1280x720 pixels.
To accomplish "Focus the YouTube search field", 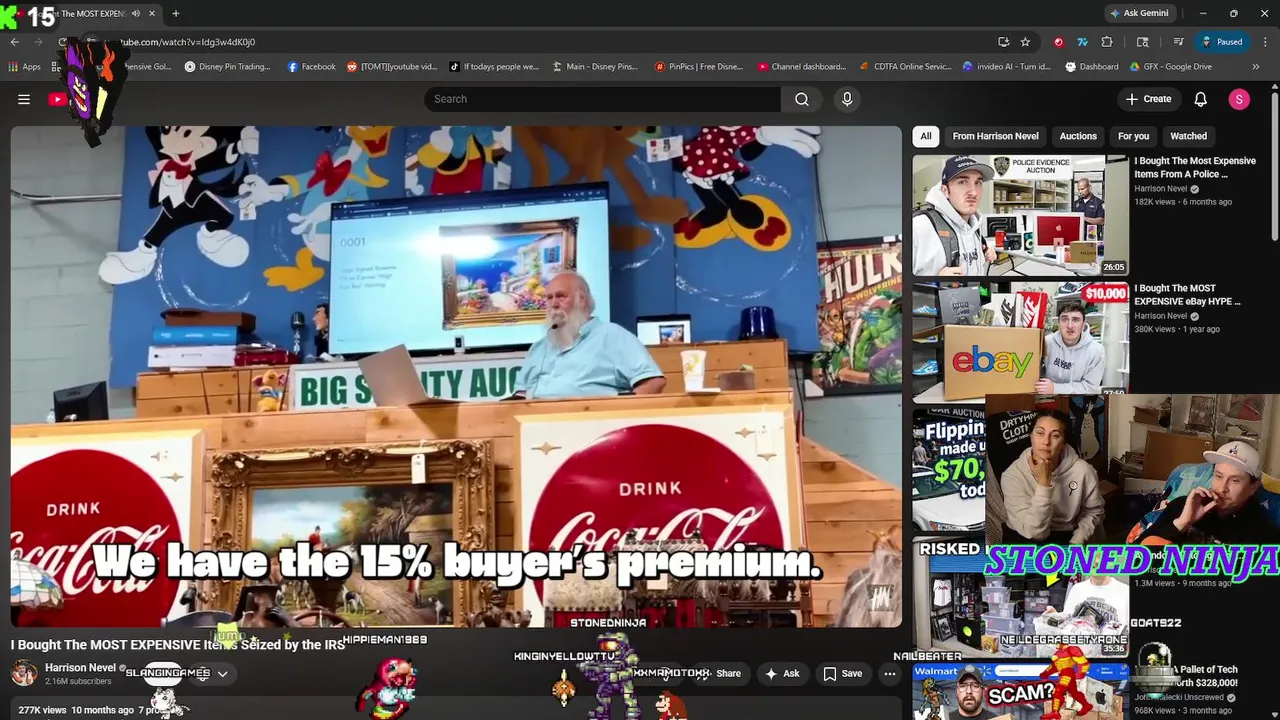I will (x=603, y=99).
